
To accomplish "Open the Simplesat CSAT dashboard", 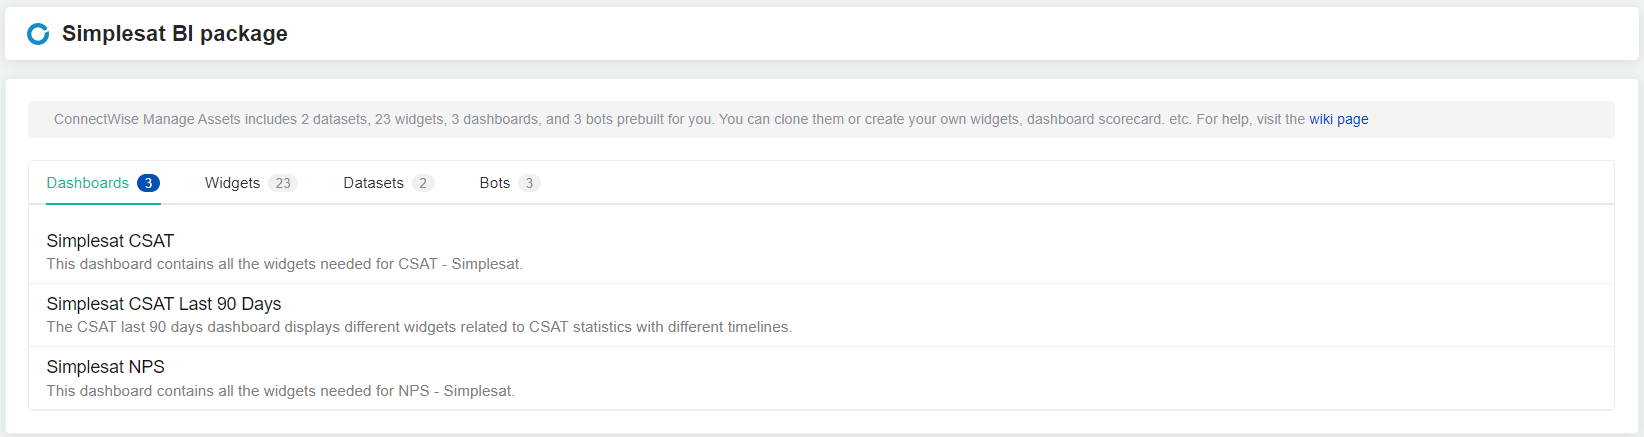I will (x=110, y=241).
